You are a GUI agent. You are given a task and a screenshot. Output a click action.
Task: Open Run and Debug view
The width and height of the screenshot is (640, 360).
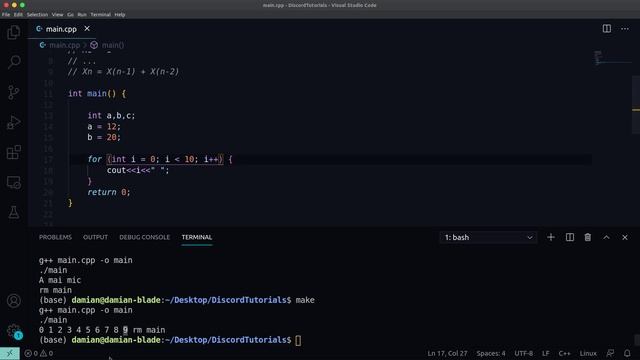tap(14, 122)
